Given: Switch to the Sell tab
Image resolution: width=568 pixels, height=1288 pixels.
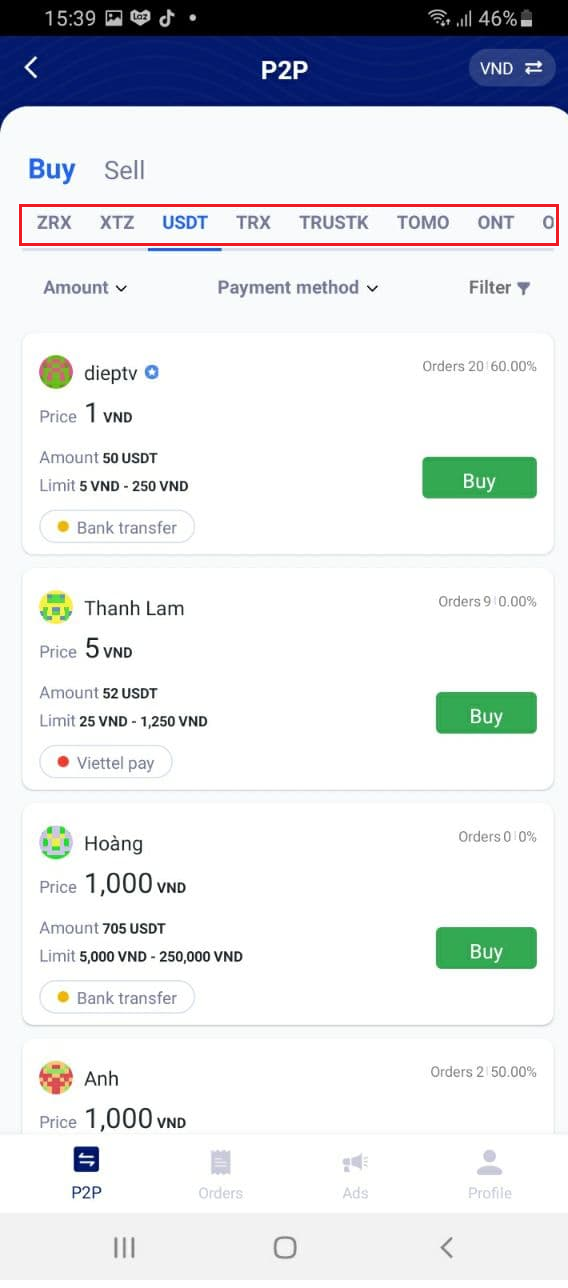Looking at the screenshot, I should click(125, 170).
